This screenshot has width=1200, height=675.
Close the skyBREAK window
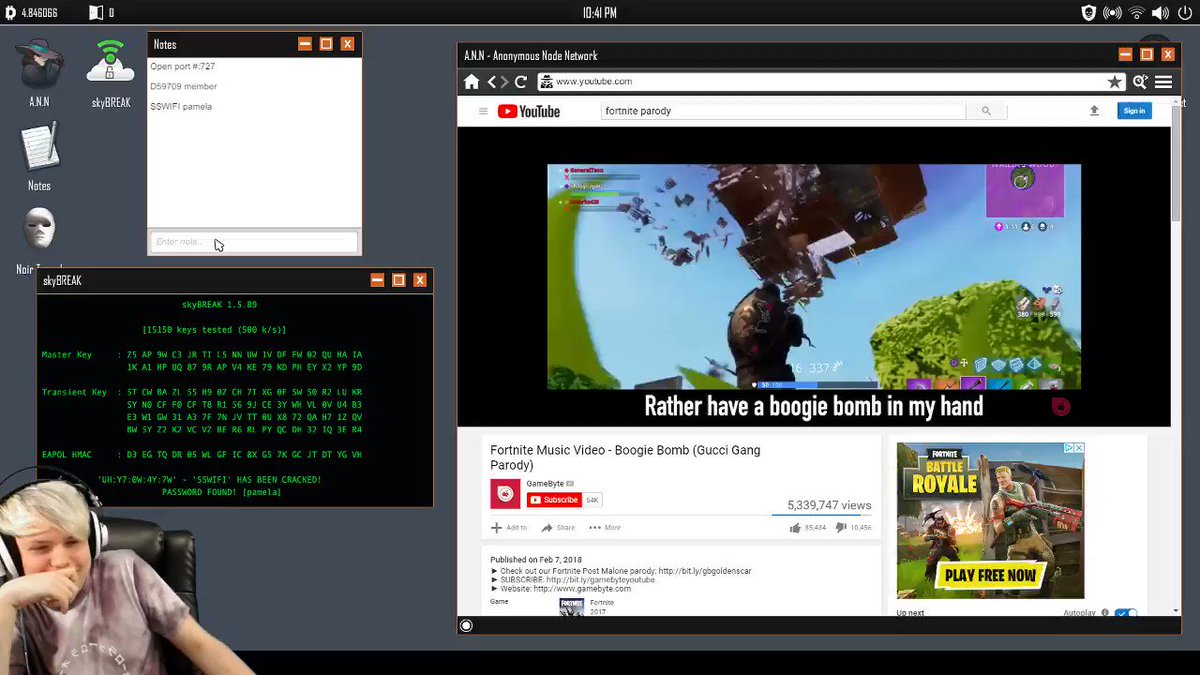pyautogui.click(x=420, y=280)
